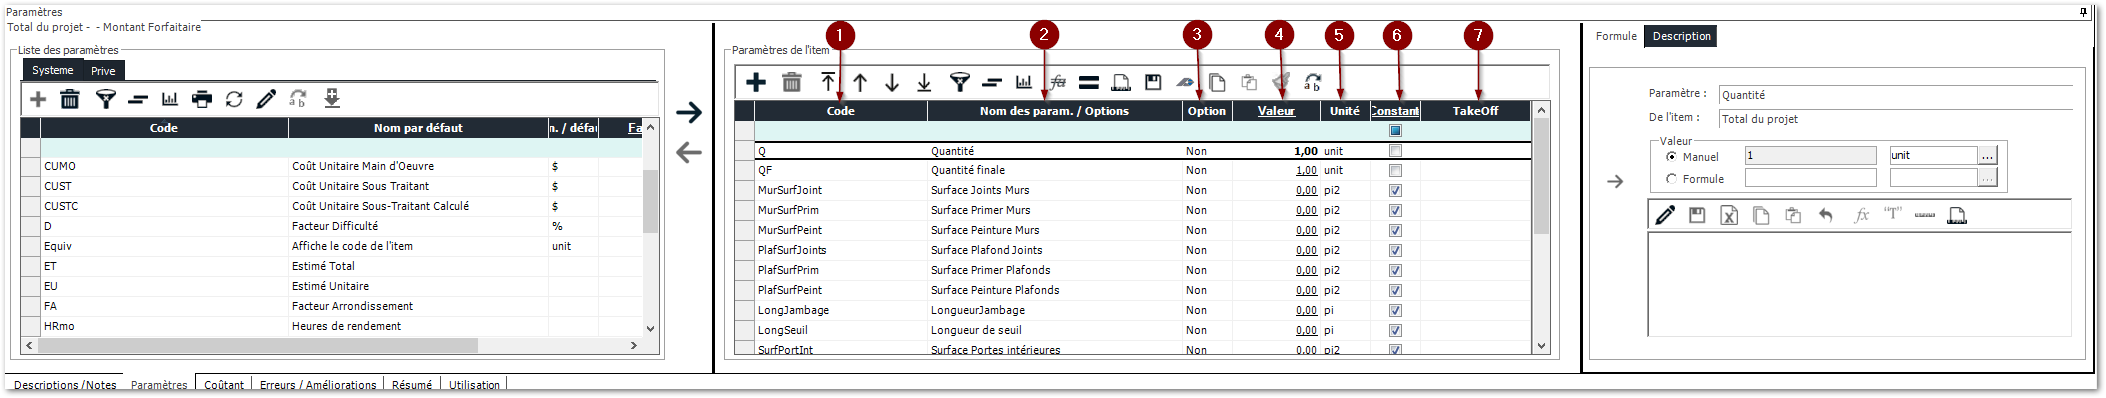Click copy pages icon in formula editor toolbar
Viewport: 2106px width, 398px height.
pyautogui.click(x=1761, y=215)
